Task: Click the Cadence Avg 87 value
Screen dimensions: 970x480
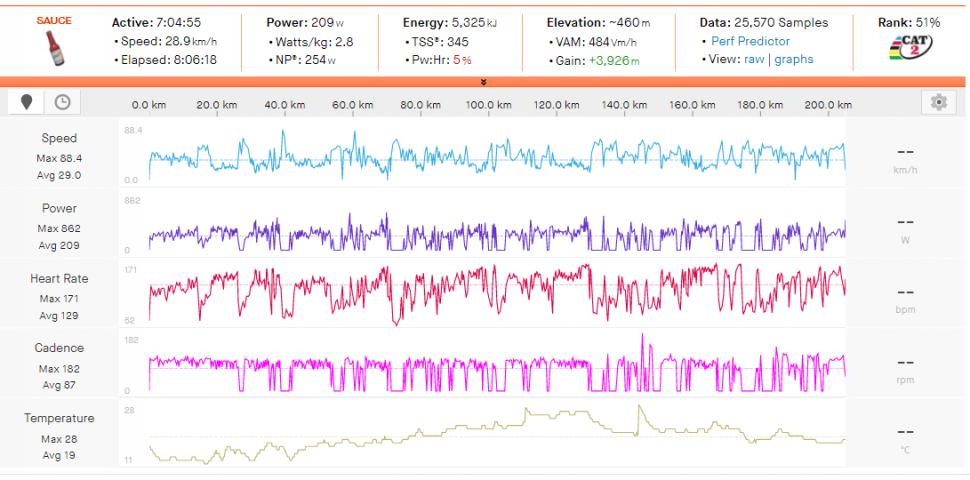Action: [x=59, y=385]
